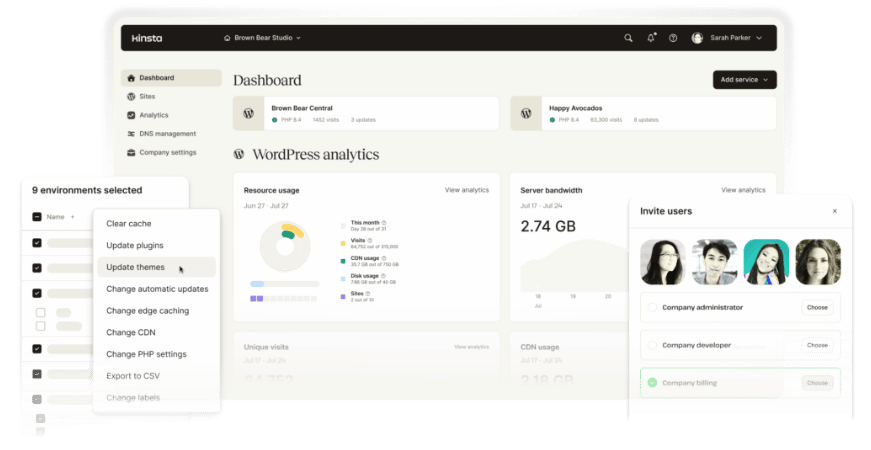Click the resource usage donut chart
The image size is (871, 450).
click(285, 246)
